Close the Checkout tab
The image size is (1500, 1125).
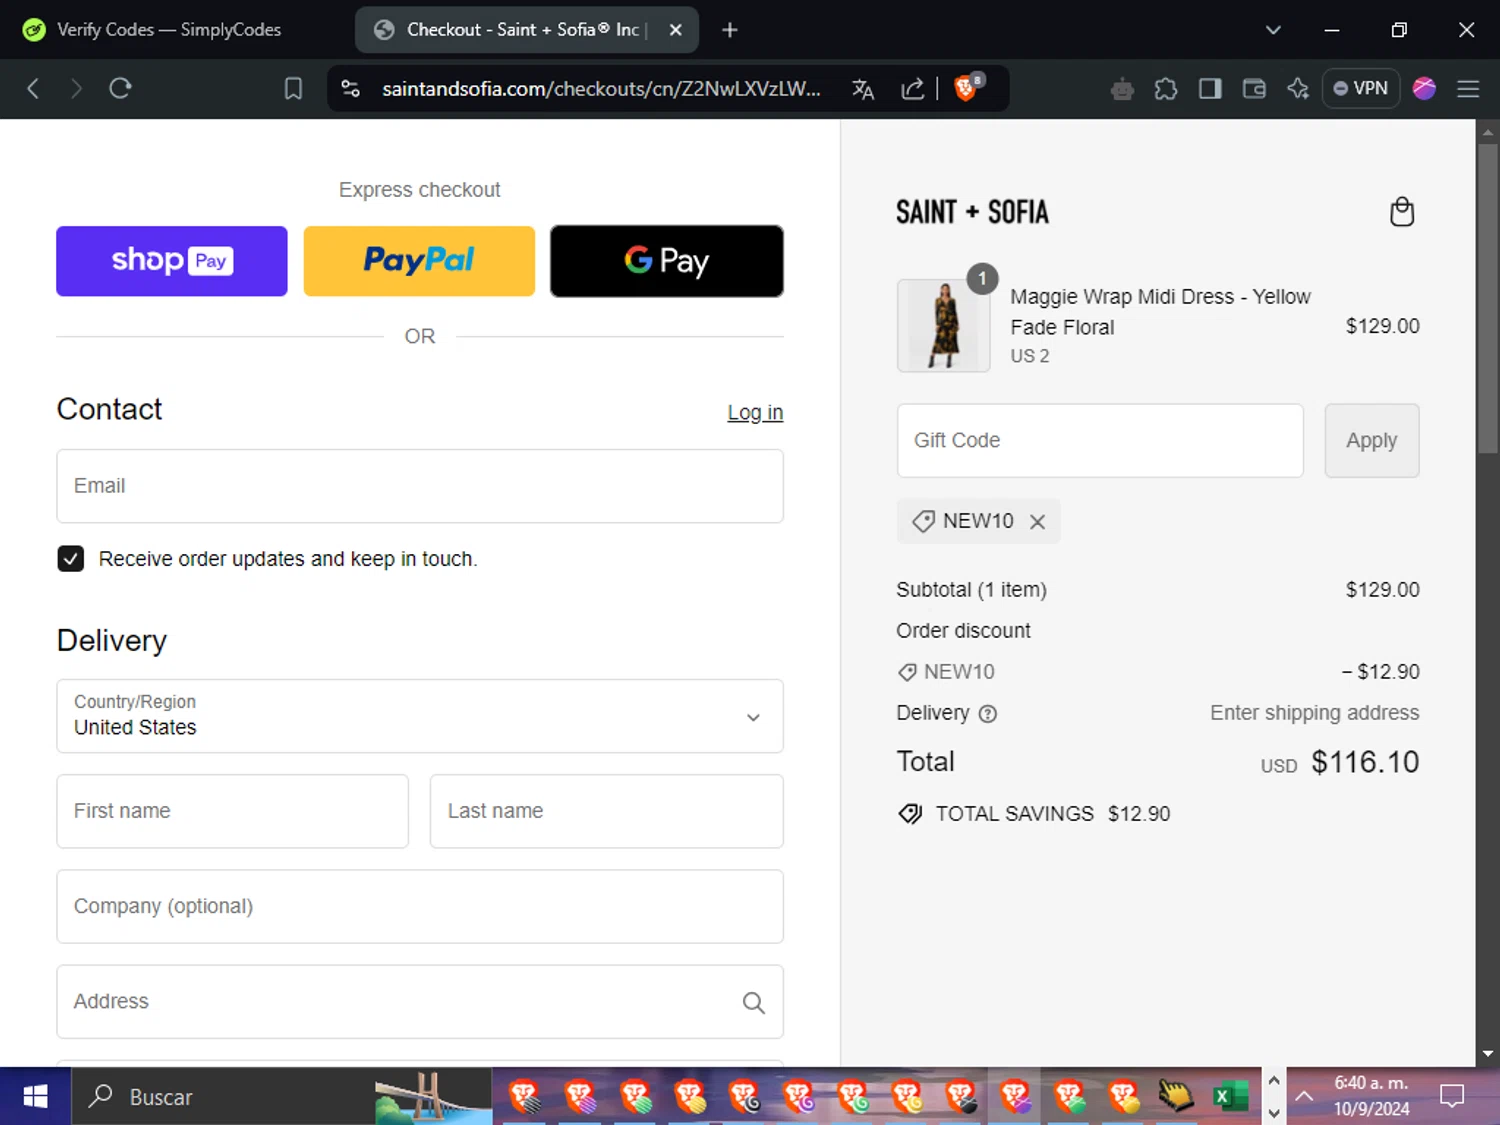pos(676,30)
